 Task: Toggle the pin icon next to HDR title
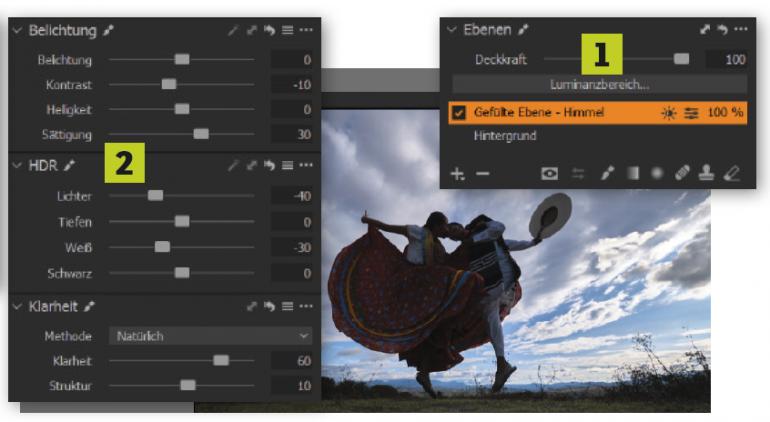click(69, 165)
